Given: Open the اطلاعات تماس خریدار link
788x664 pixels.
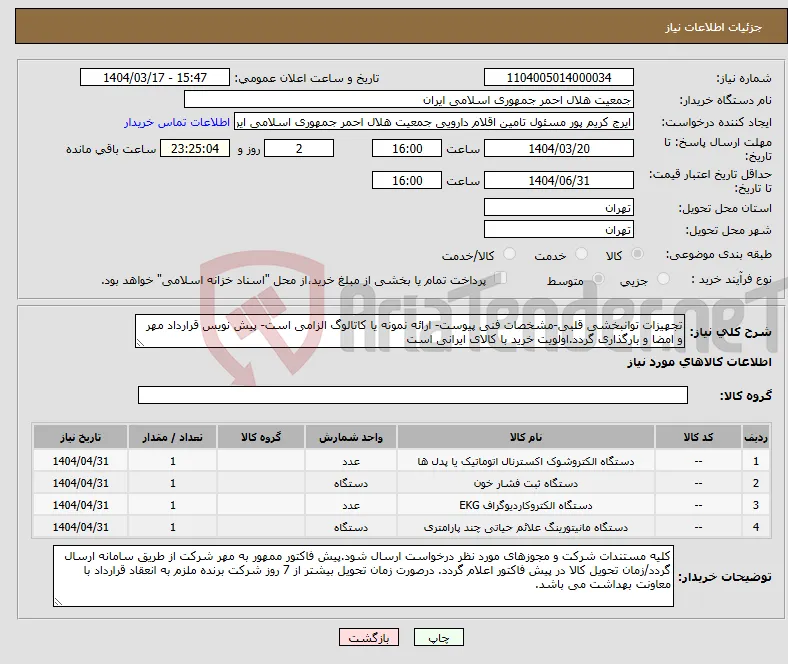Looking at the screenshot, I should 177,122.
